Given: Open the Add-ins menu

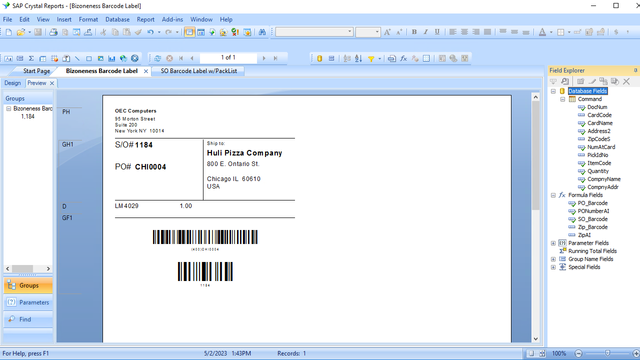Looking at the screenshot, I should 172,19.
